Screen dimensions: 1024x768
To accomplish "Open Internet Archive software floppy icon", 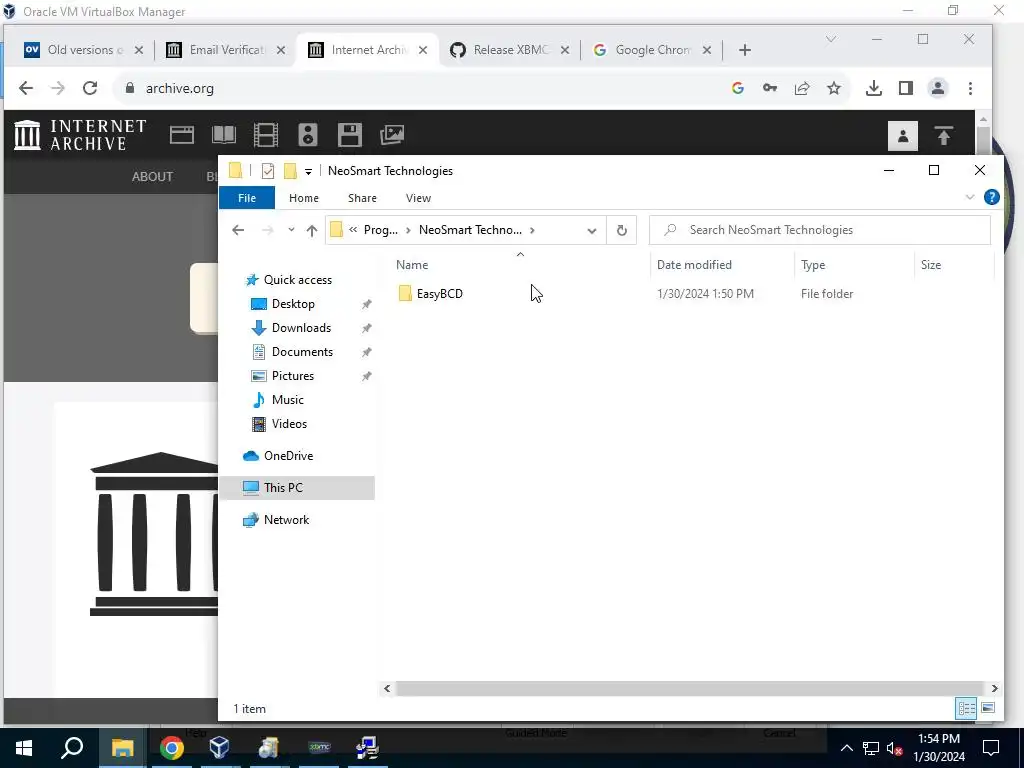I will point(349,135).
